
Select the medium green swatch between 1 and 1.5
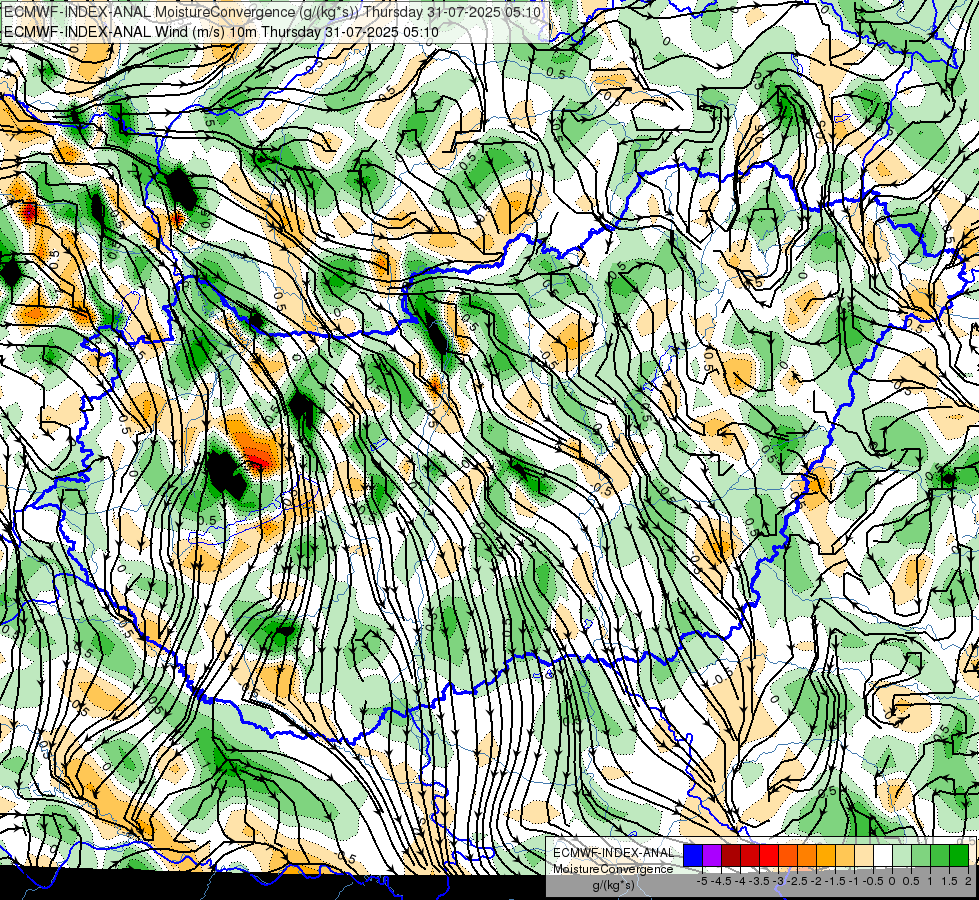(x=940, y=855)
